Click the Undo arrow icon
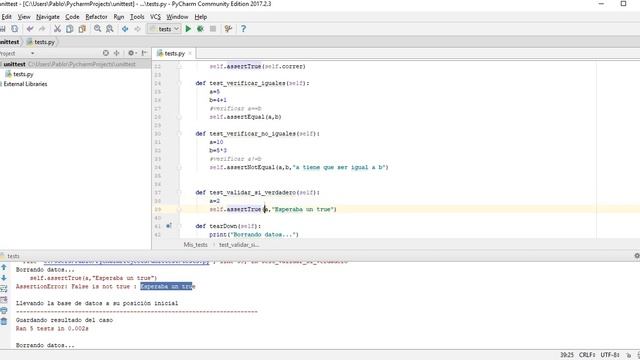 coord(30,29)
